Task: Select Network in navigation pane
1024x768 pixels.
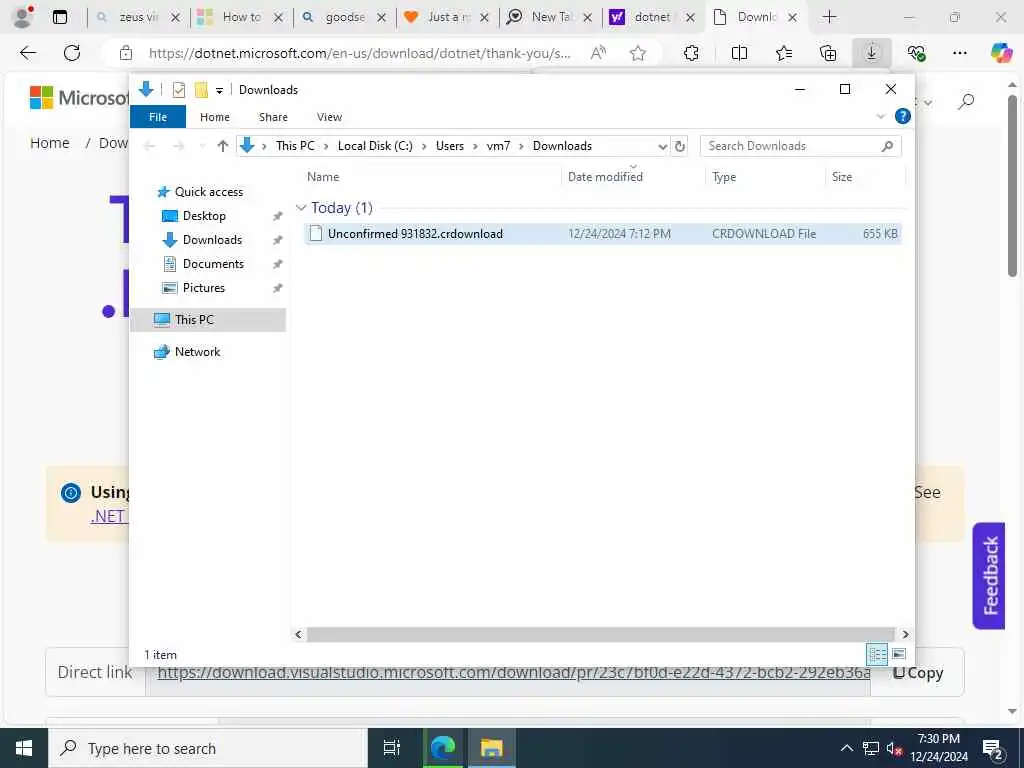Action: pyautogui.click(x=197, y=352)
